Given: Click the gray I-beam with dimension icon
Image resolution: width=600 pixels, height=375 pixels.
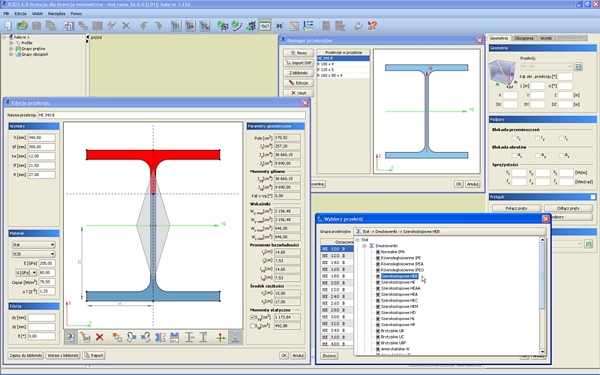Looking at the screenshot, I should 189,337.
